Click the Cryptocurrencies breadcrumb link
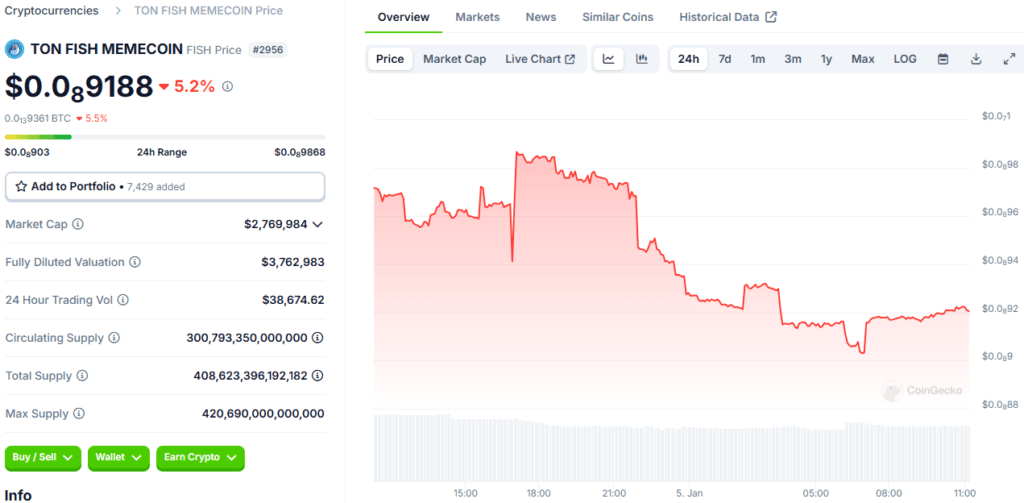This screenshot has height=503, width=1024. [52, 10]
